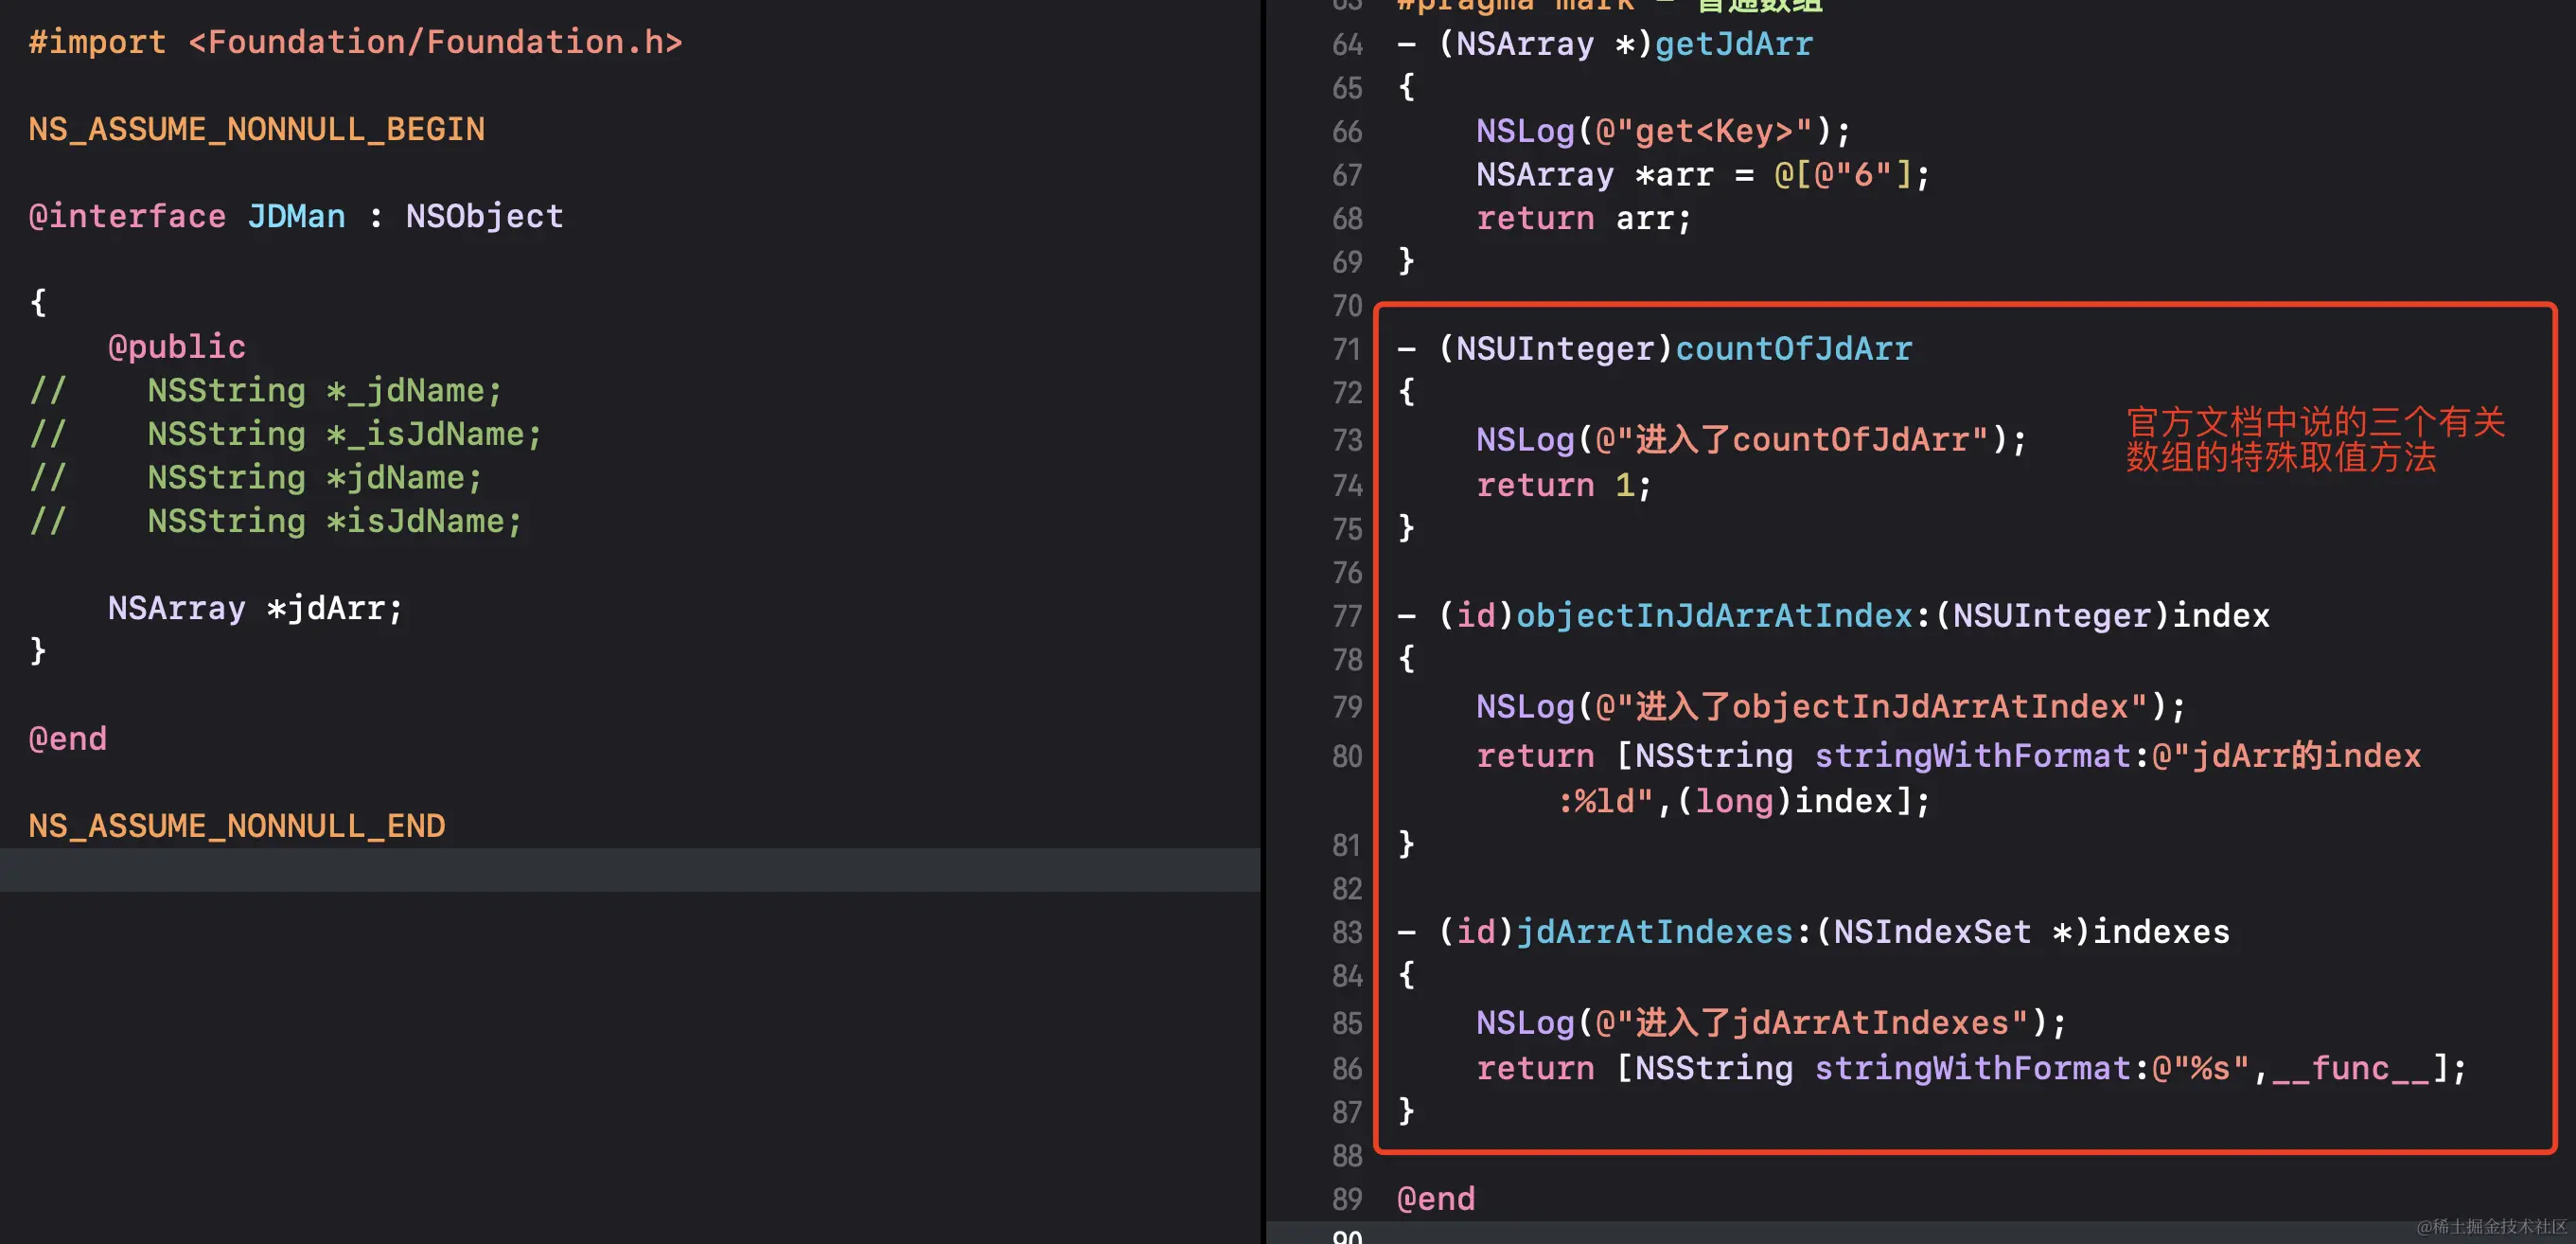Click the objectInJdArrAtIndex method name

coord(1713,616)
